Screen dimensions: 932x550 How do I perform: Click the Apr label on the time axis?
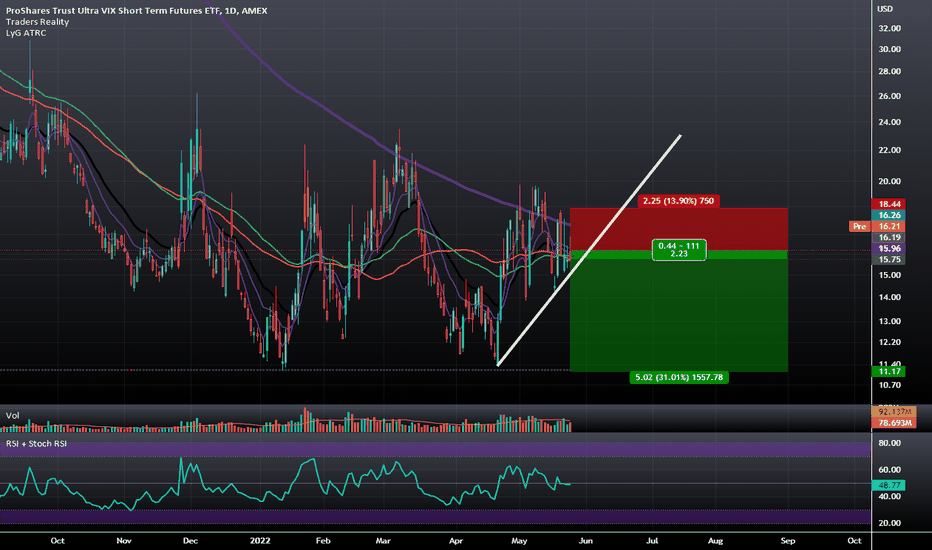[x=456, y=540]
